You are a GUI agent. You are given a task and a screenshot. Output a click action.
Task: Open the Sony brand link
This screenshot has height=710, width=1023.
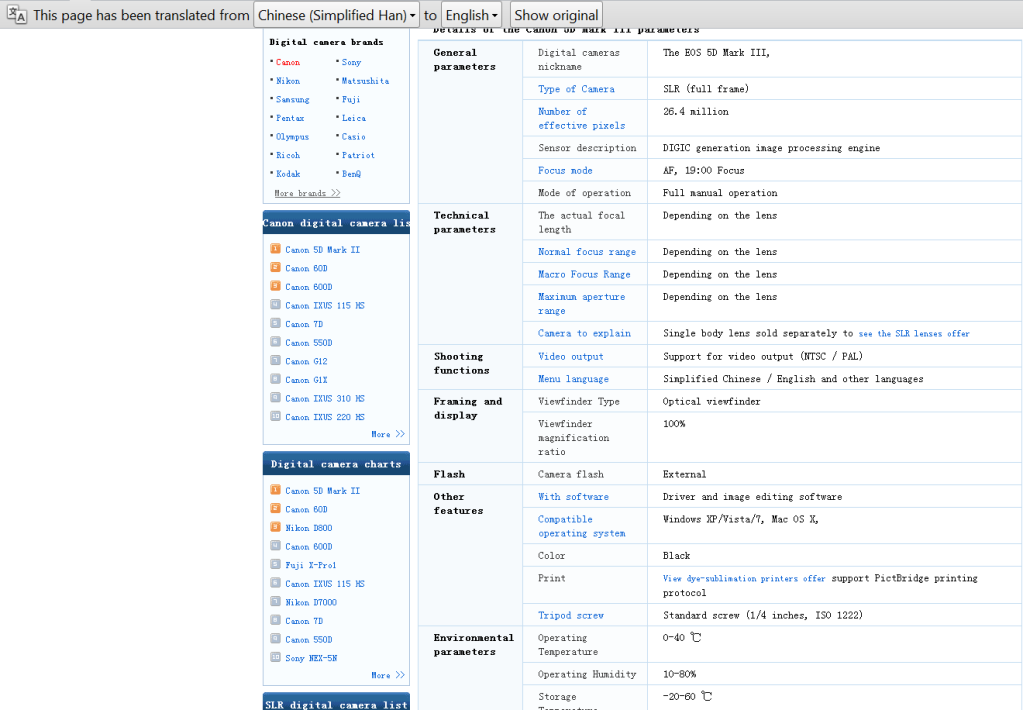(x=351, y=62)
